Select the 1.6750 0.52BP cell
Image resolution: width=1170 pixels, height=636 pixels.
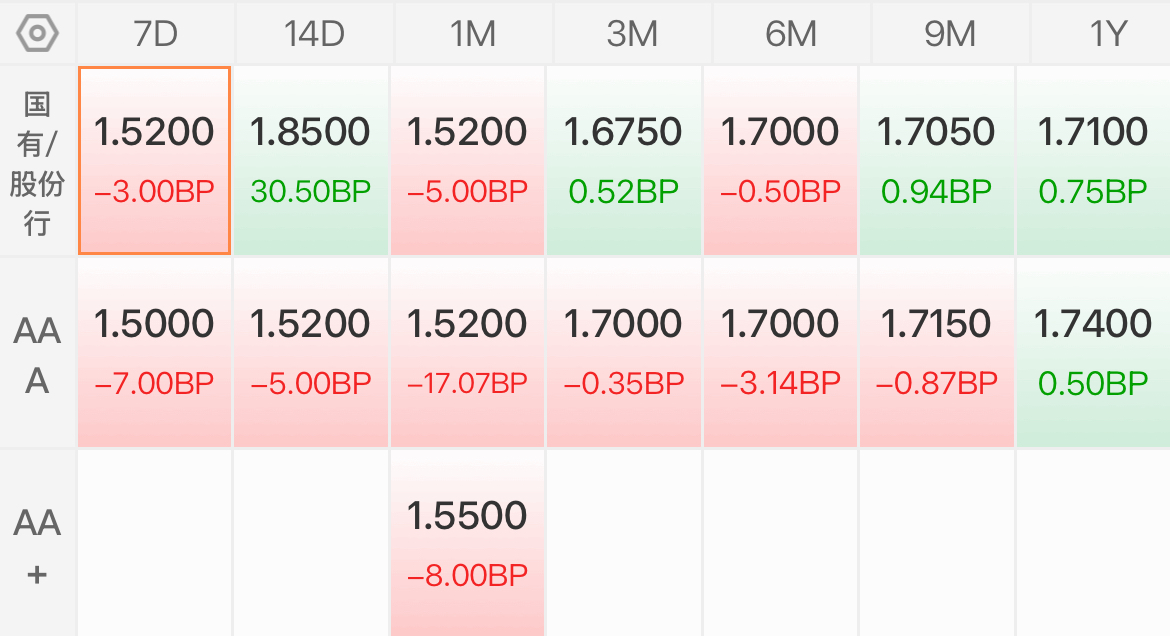coord(623,160)
